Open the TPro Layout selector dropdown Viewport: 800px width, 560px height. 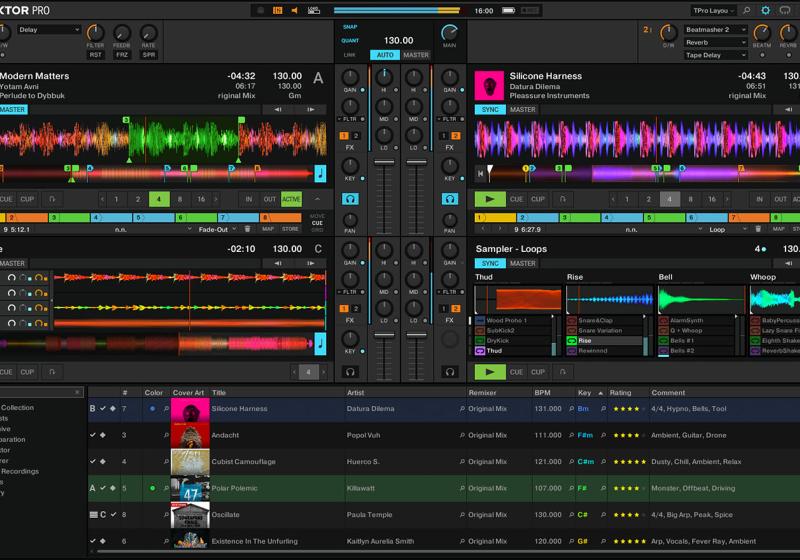click(713, 10)
